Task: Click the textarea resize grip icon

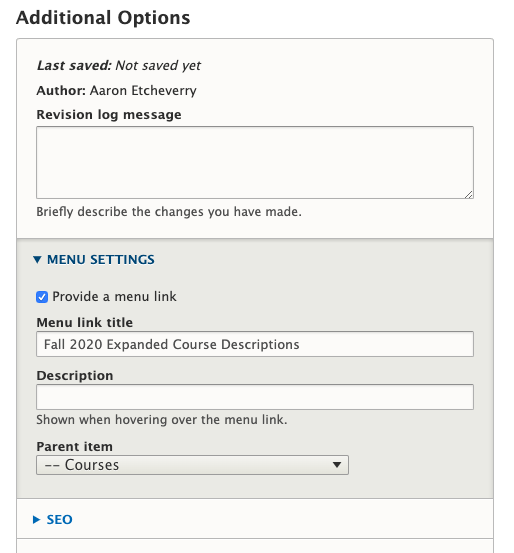Action: click(468, 194)
